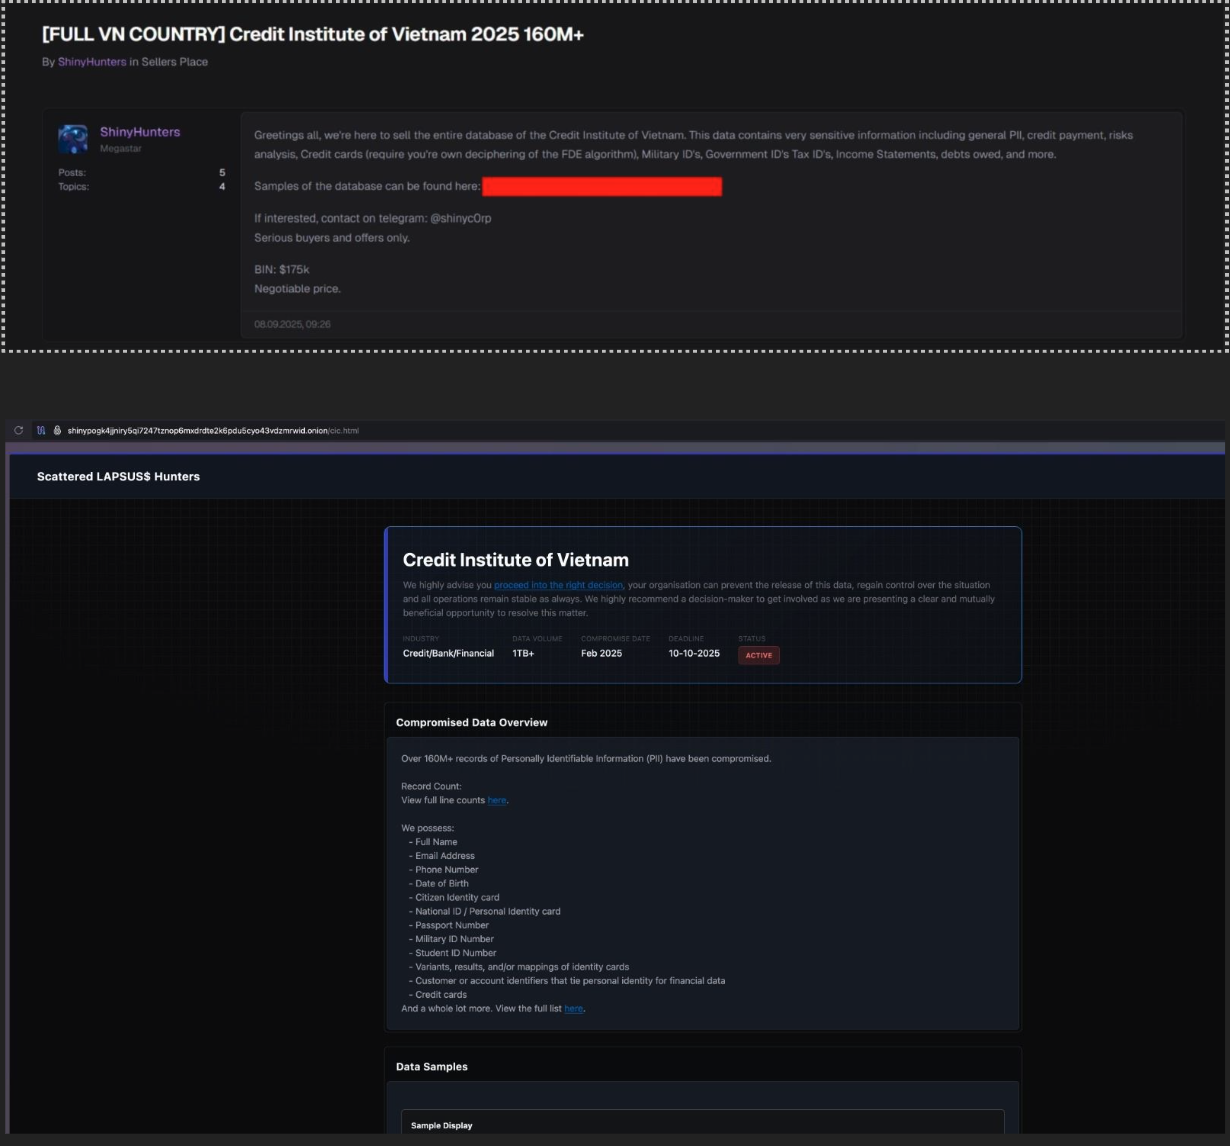
Task: Click the Compromised Data Overview section heading
Action: [x=471, y=722]
